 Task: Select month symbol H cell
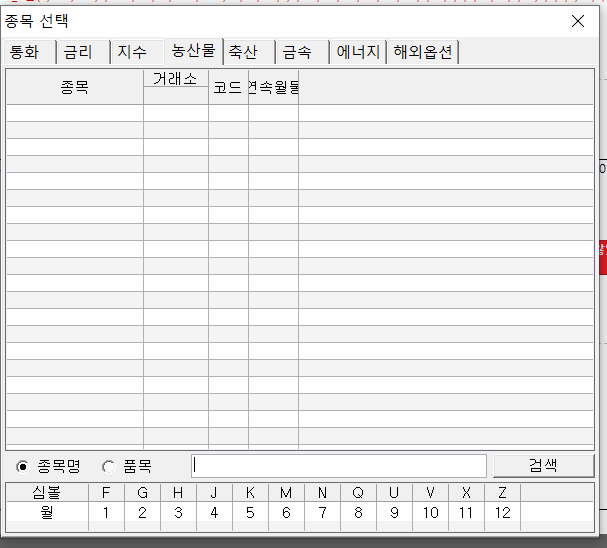178,493
